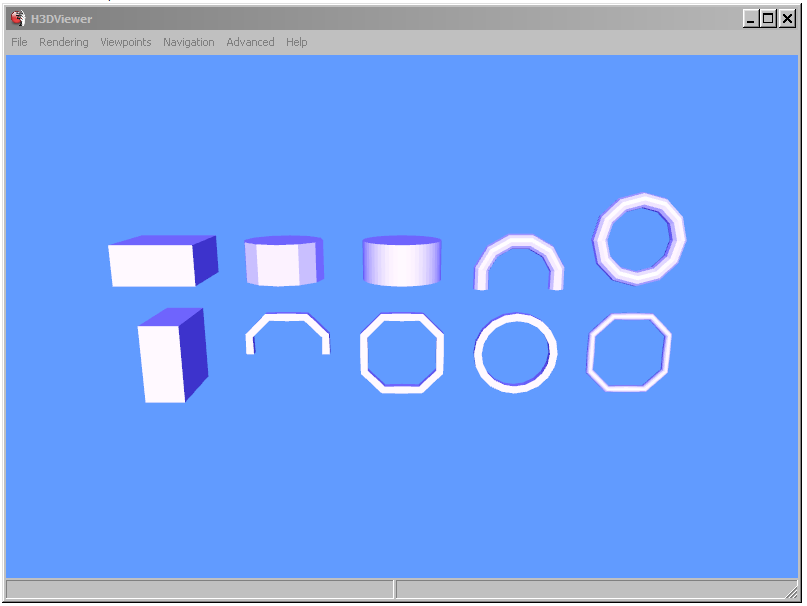Open the File menu
Viewport: 807px width, 606px height.
pyautogui.click(x=19, y=42)
